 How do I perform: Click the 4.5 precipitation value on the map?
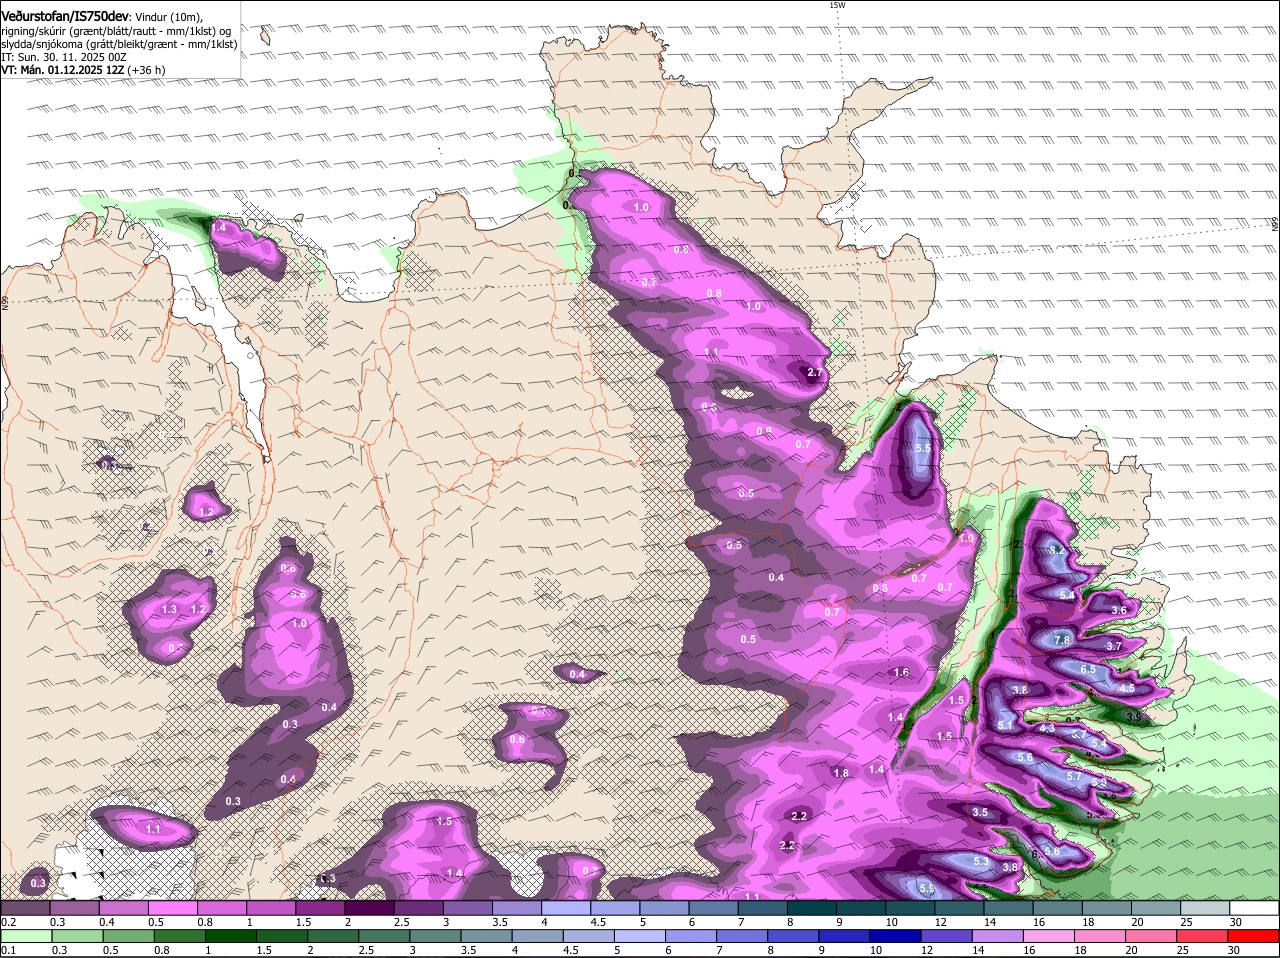point(1126,688)
